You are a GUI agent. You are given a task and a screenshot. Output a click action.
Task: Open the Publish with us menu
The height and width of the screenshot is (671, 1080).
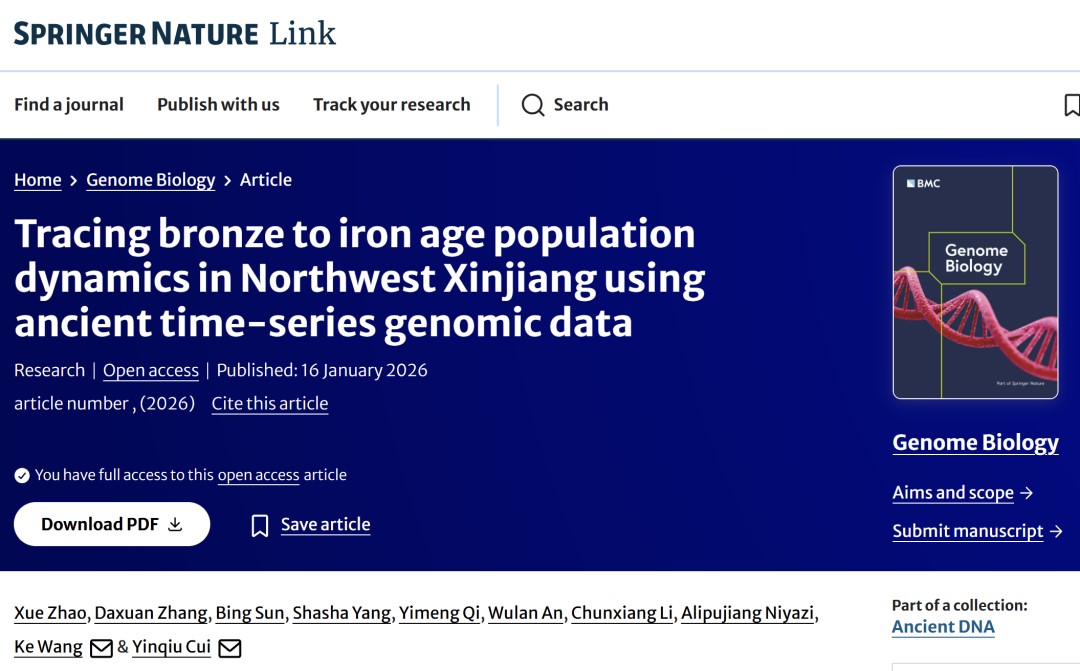[218, 105]
